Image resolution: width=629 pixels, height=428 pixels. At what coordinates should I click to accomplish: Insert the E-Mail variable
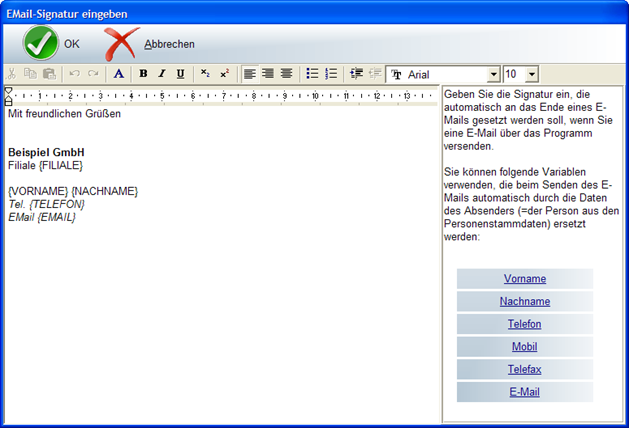point(525,392)
